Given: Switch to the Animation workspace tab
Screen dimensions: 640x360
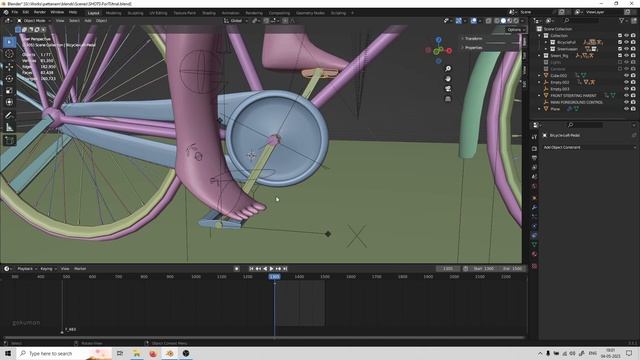Looking at the screenshot, I should 230,13.
